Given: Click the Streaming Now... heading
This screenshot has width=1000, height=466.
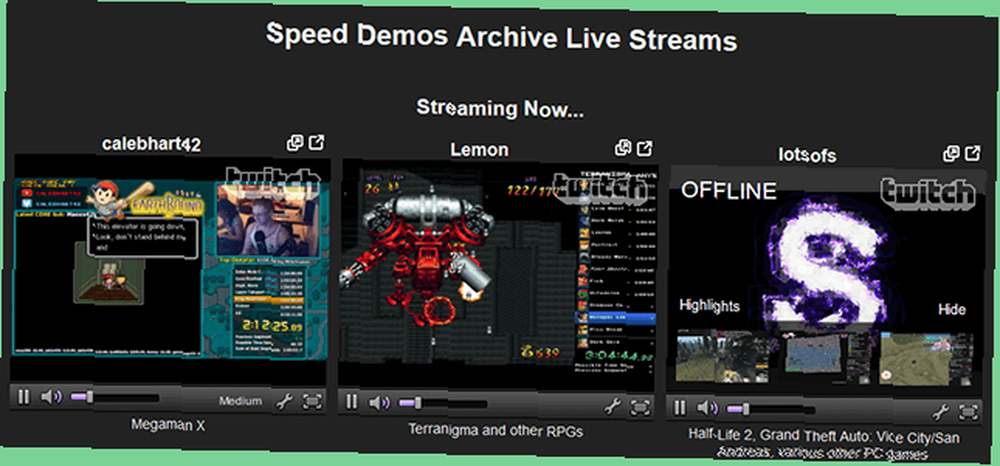Looking at the screenshot, I should [x=500, y=108].
